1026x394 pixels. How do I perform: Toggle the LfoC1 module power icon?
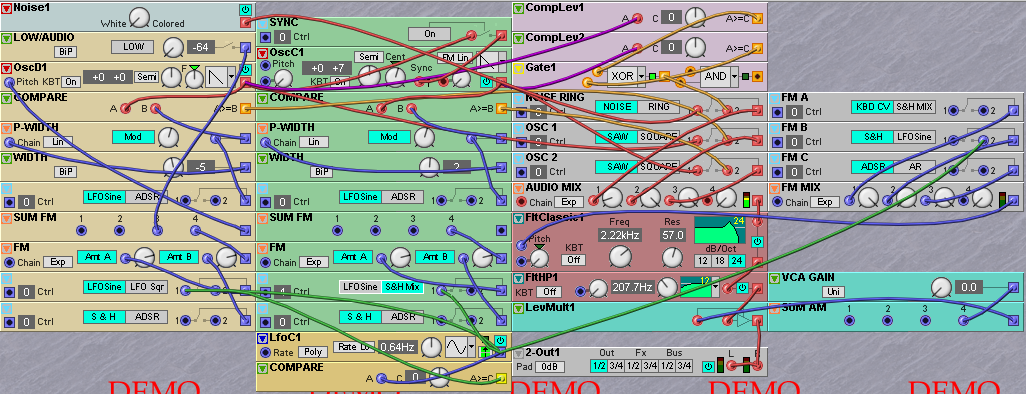pyautogui.click(x=500, y=340)
